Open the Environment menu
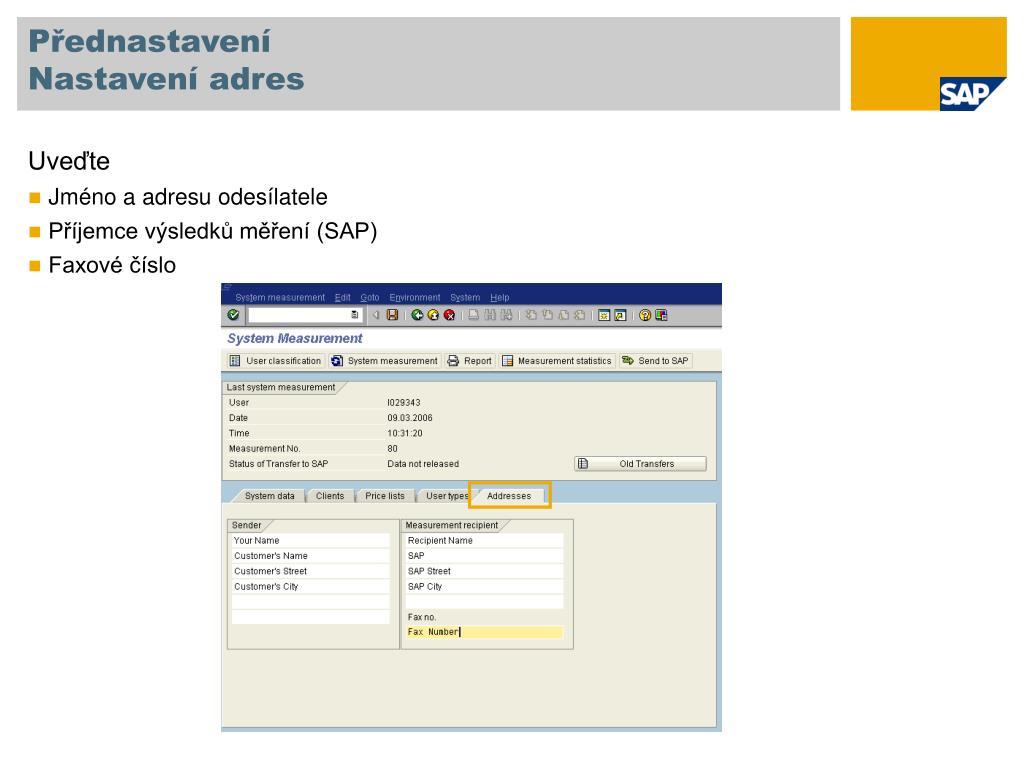This screenshot has height=768, width=1024. click(415, 297)
